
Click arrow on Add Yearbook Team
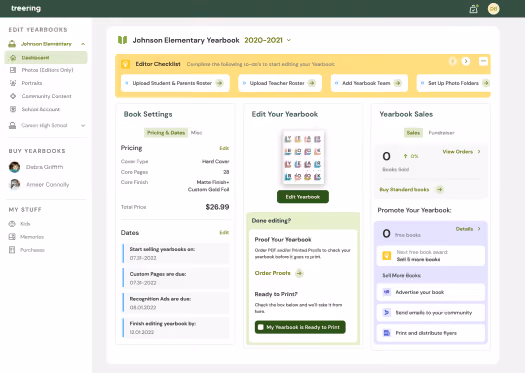click(397, 83)
